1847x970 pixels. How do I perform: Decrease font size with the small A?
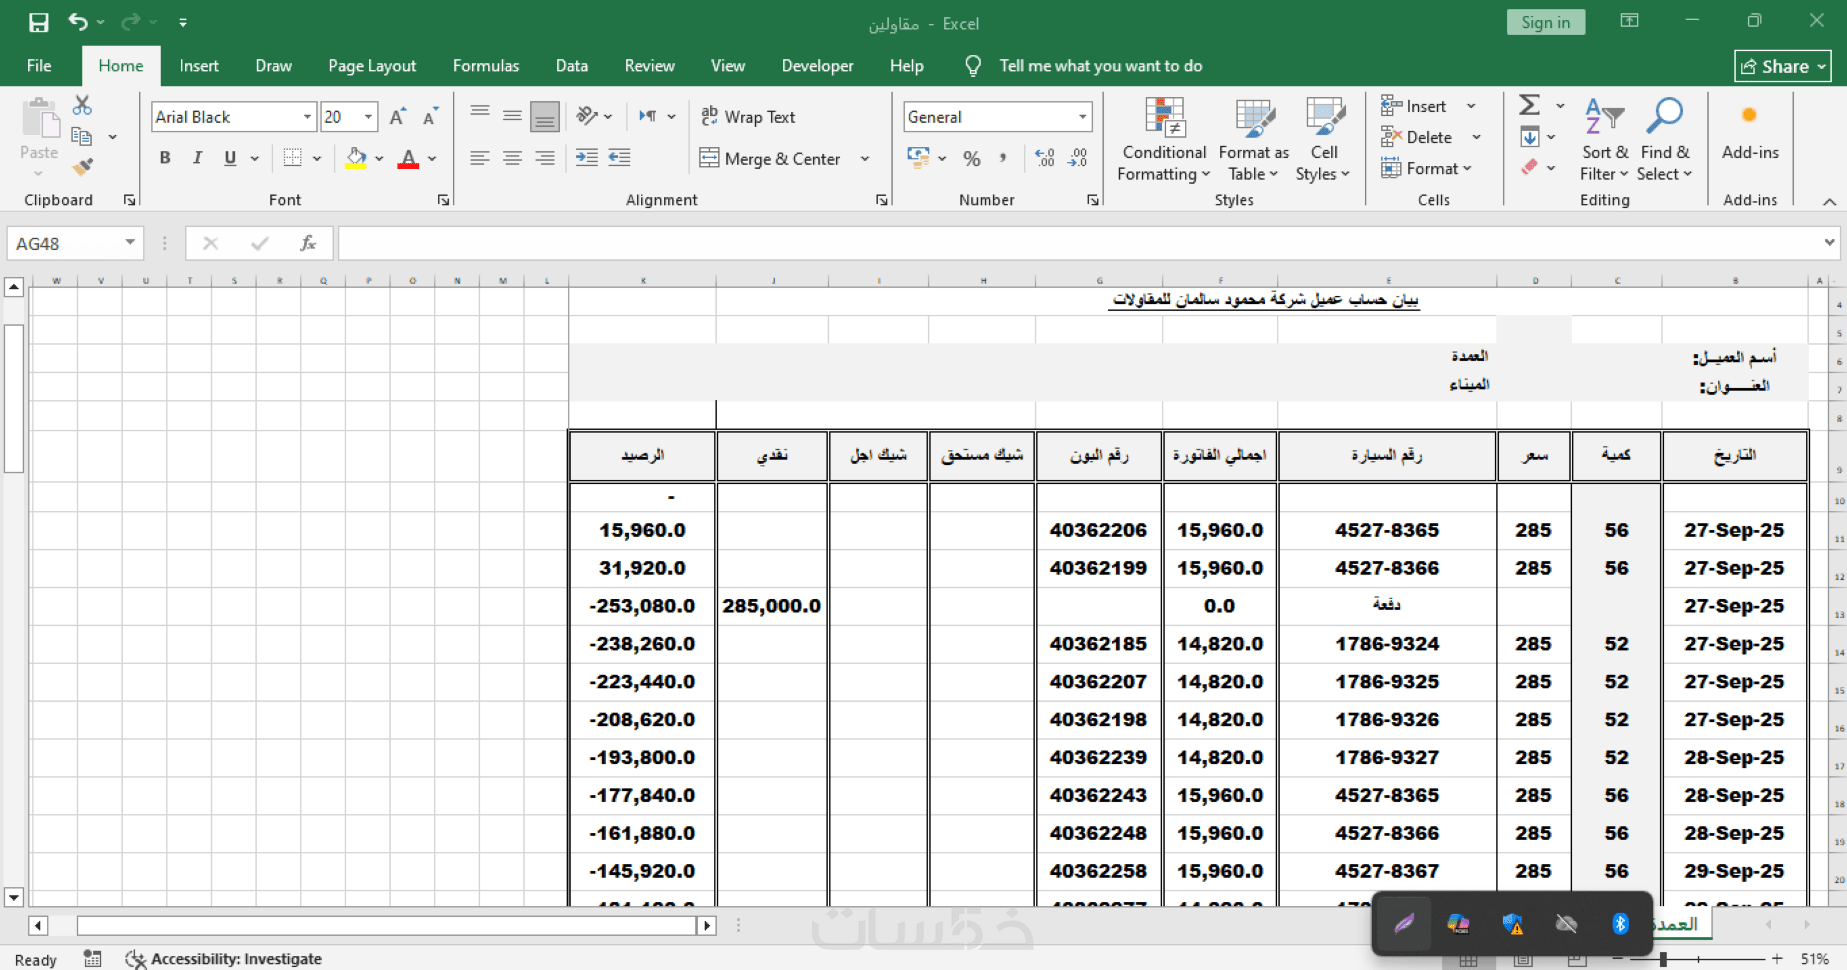(x=430, y=117)
